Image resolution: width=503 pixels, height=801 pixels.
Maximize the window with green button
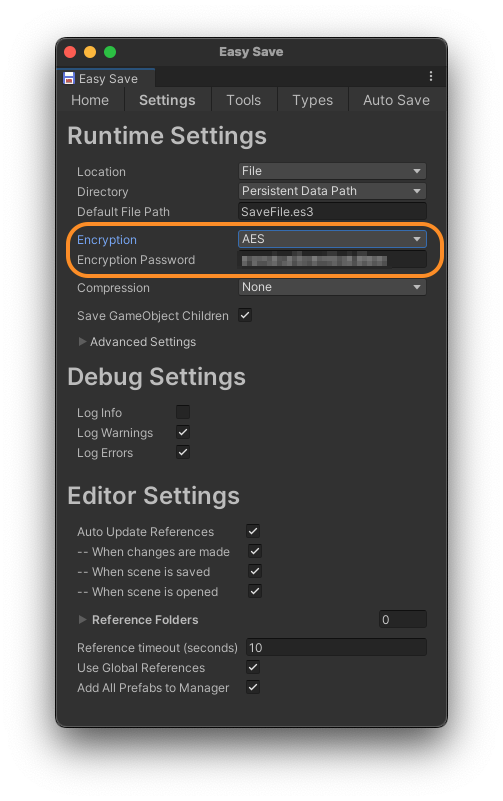point(110,52)
